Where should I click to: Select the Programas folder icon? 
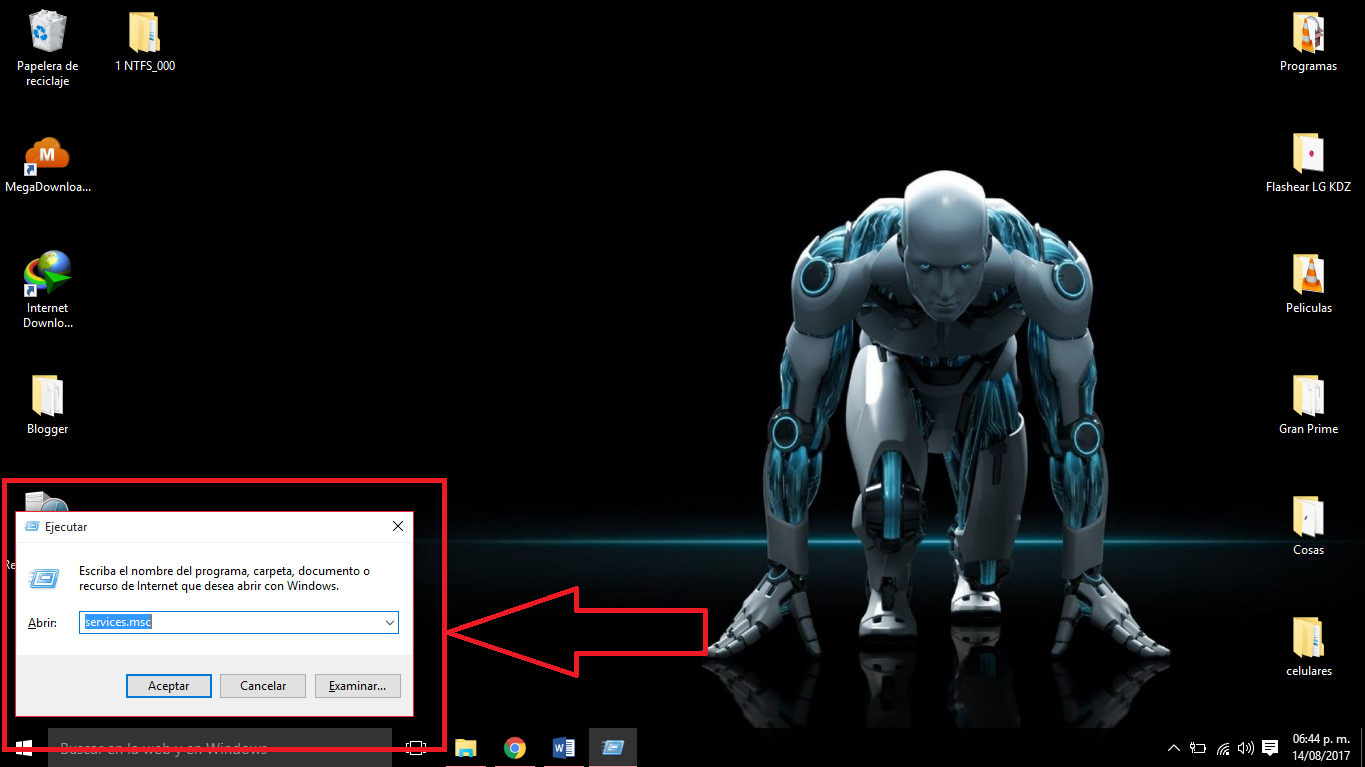coord(1308,42)
